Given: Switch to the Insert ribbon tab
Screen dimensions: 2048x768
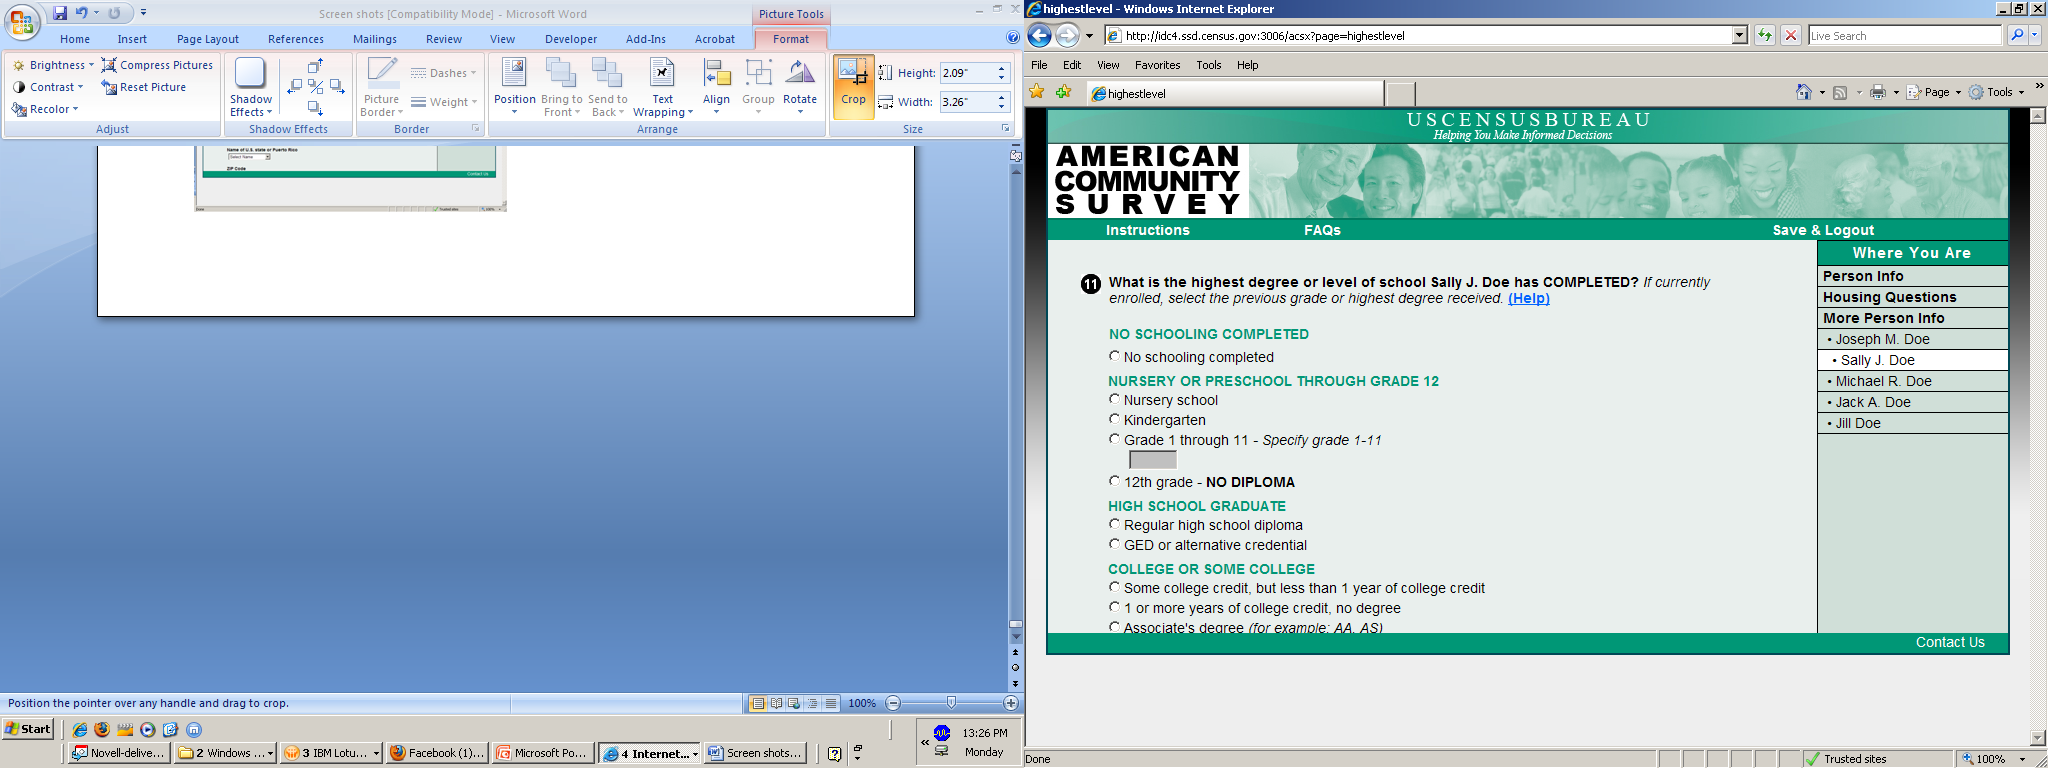Looking at the screenshot, I should [x=132, y=39].
